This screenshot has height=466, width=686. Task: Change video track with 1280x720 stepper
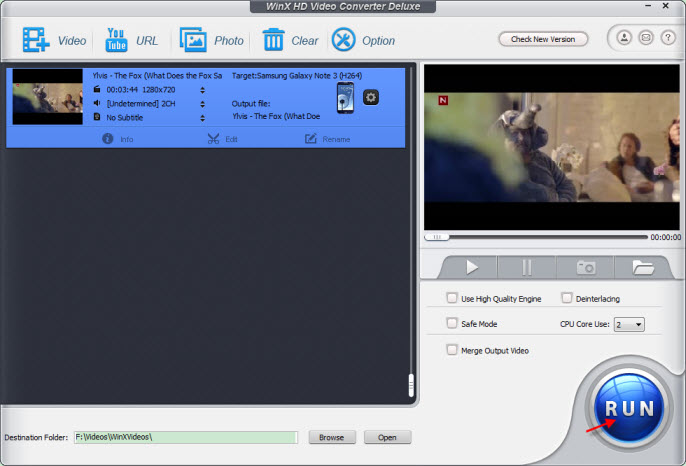202,90
